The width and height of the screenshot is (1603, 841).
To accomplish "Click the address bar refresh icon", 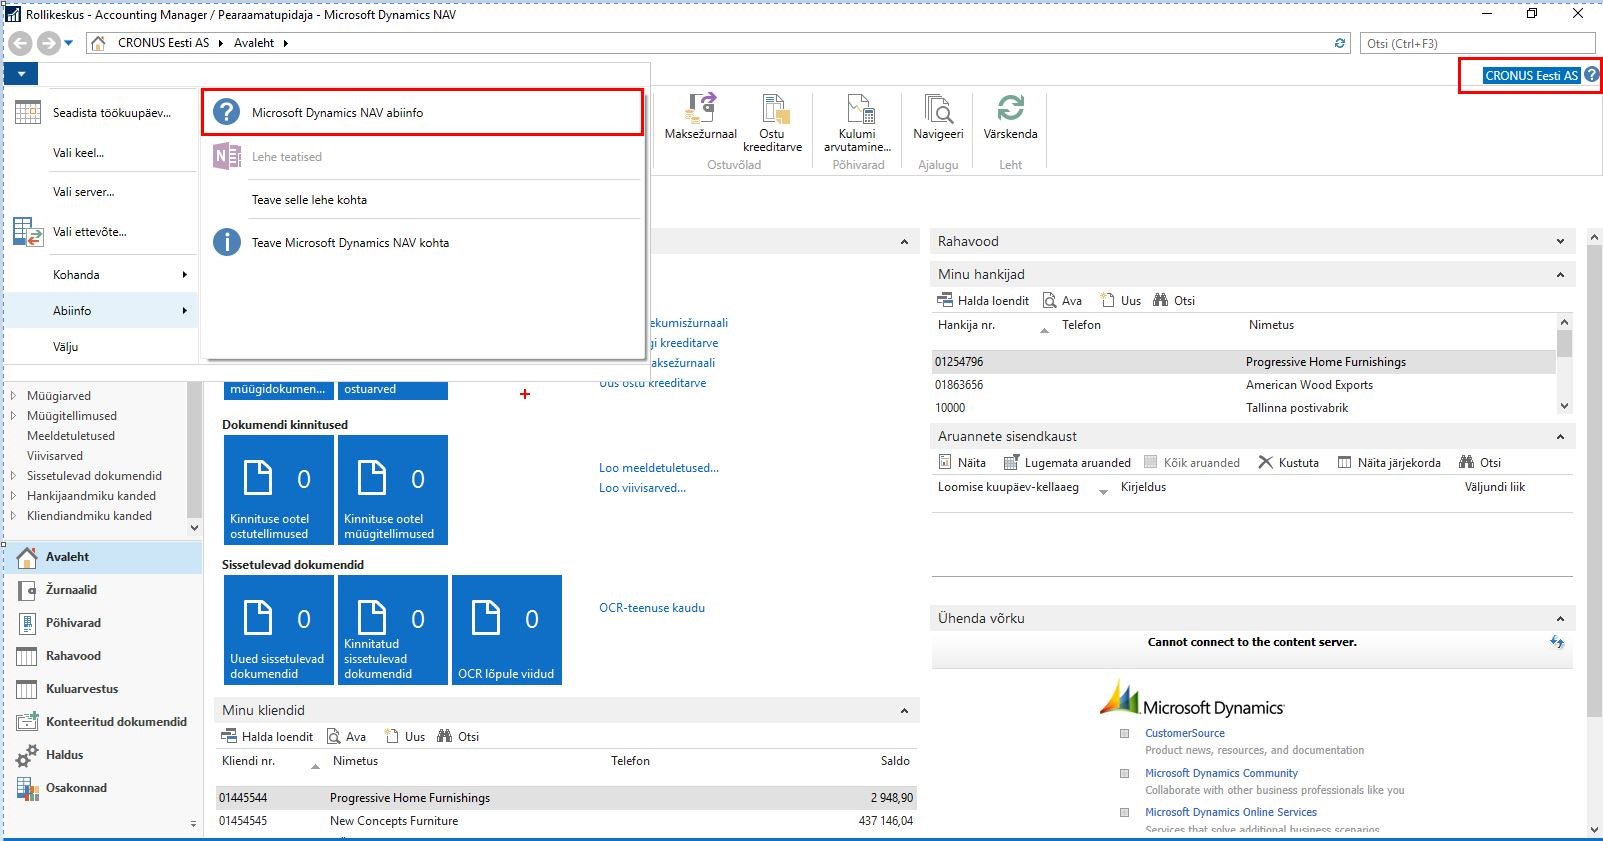I will (1341, 43).
